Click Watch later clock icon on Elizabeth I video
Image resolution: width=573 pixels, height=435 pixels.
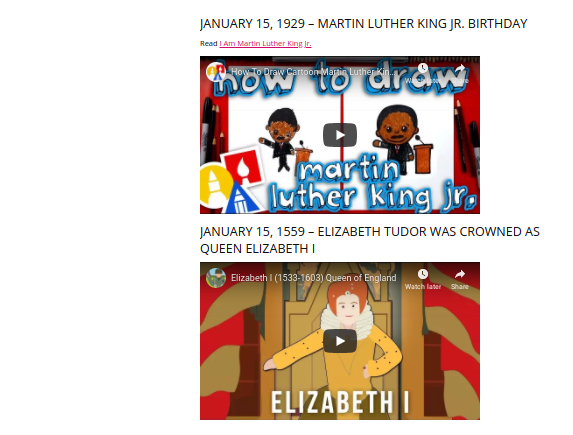coord(423,274)
